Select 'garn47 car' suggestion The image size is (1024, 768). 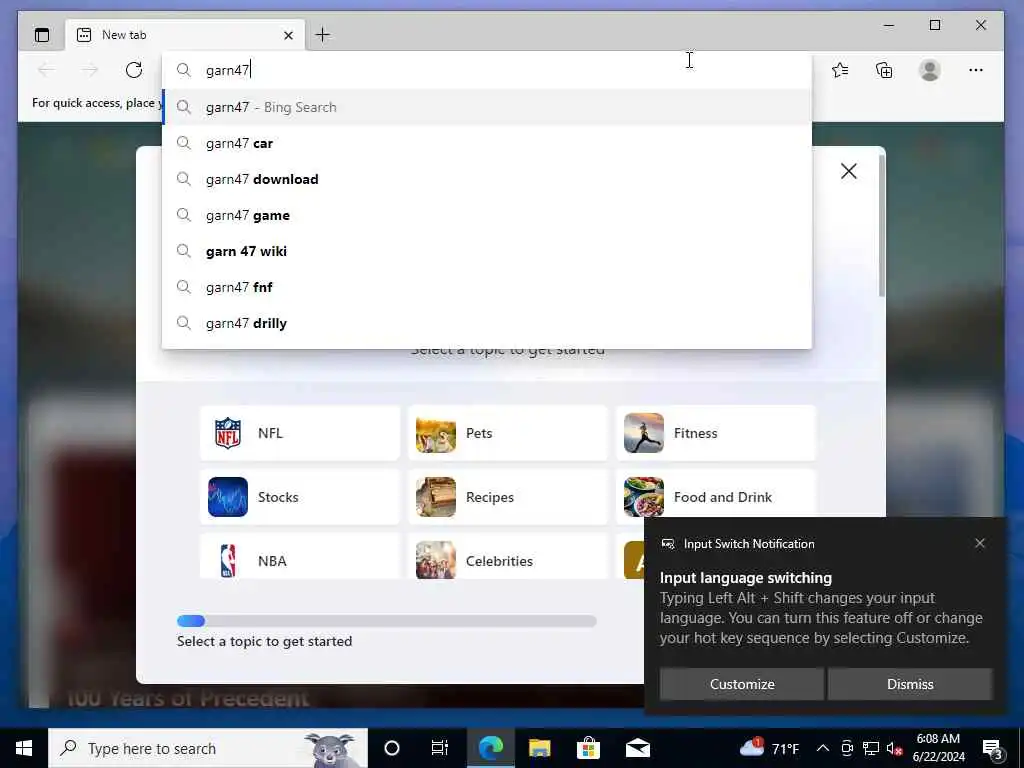point(487,143)
